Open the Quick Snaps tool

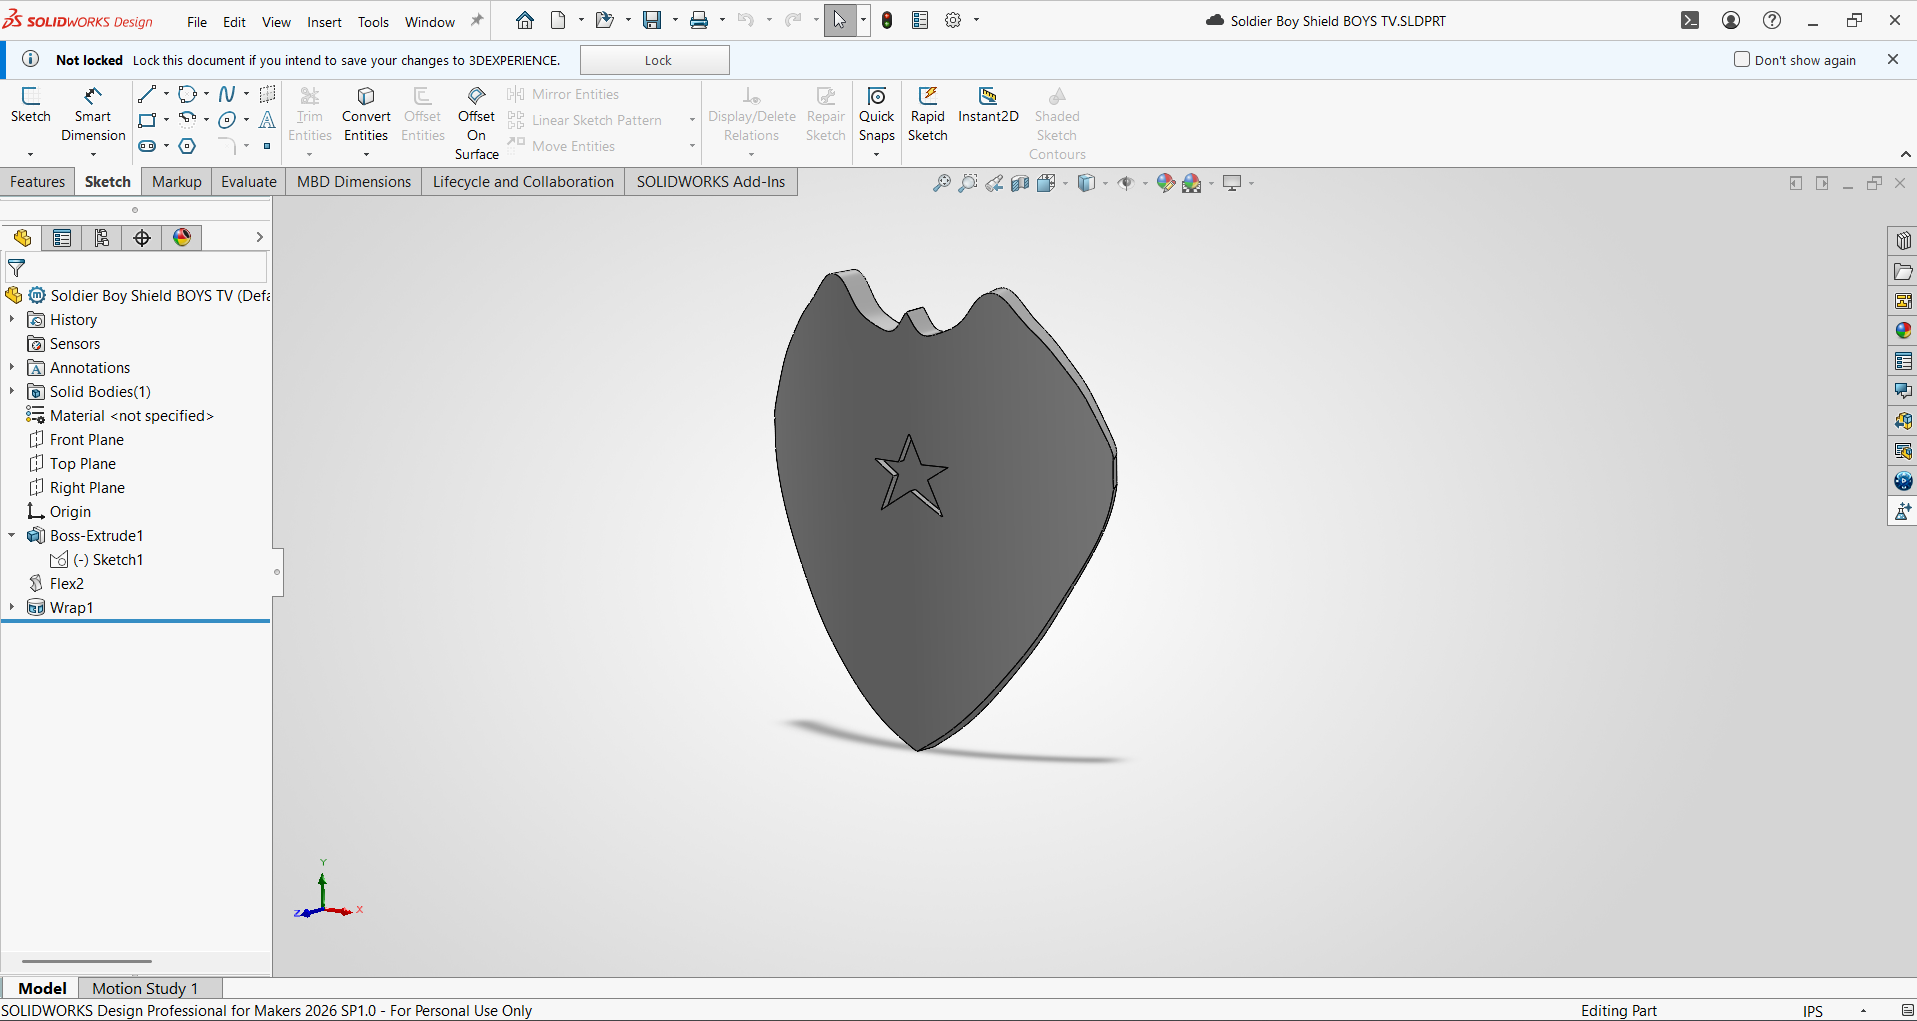876,114
